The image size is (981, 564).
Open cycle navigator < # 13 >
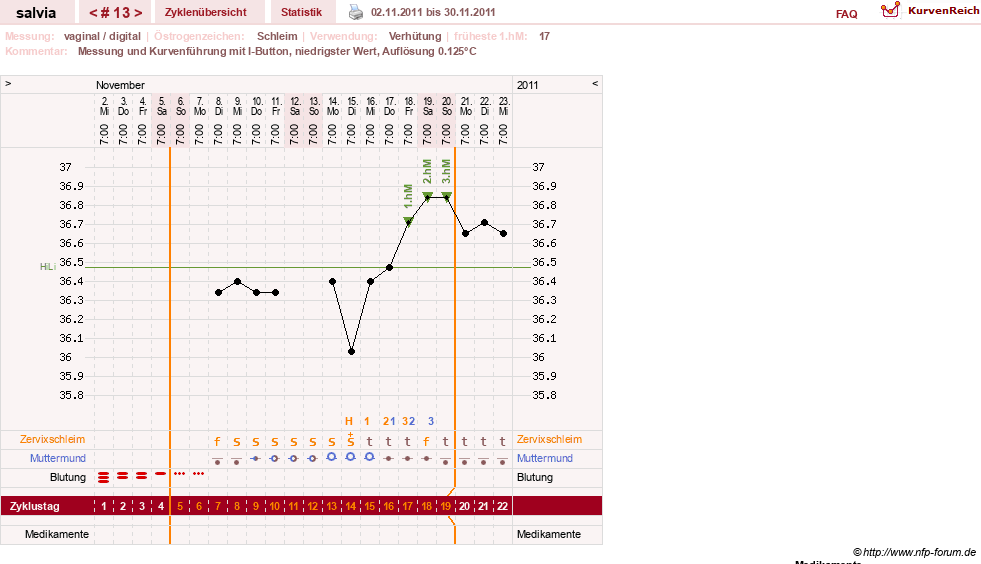click(x=115, y=12)
